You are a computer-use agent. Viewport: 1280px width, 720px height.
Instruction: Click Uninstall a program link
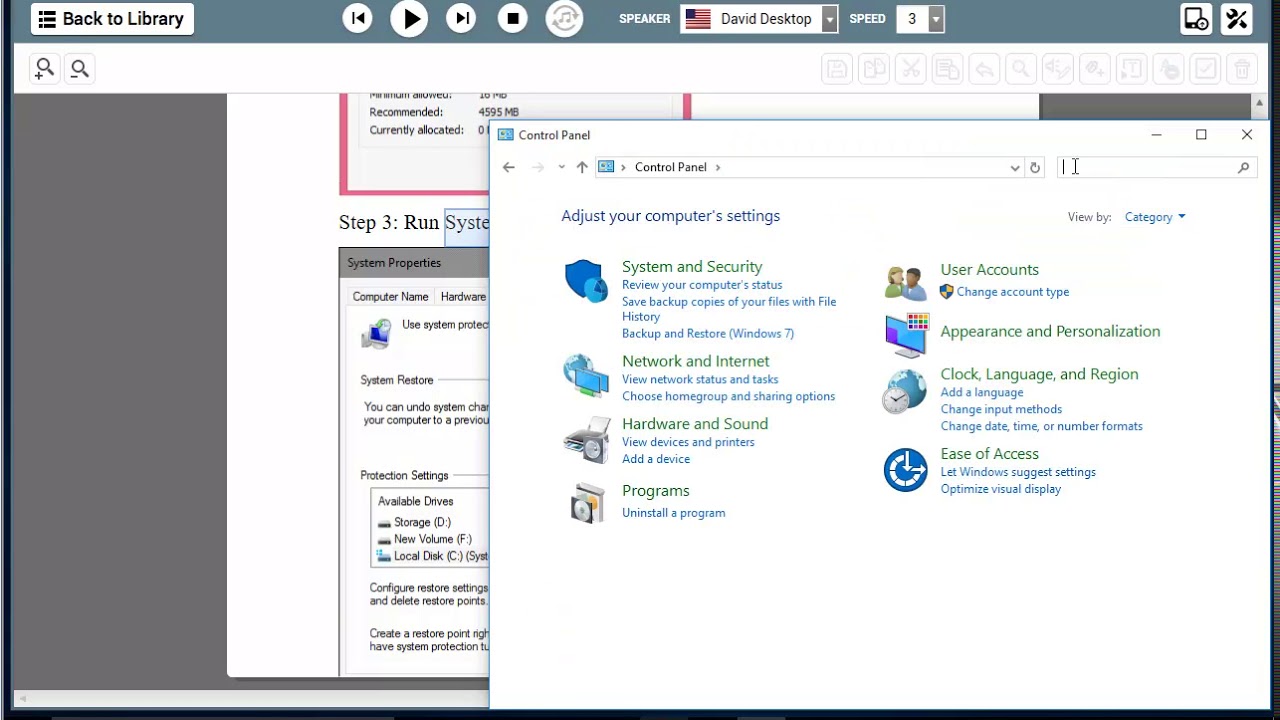pos(674,513)
